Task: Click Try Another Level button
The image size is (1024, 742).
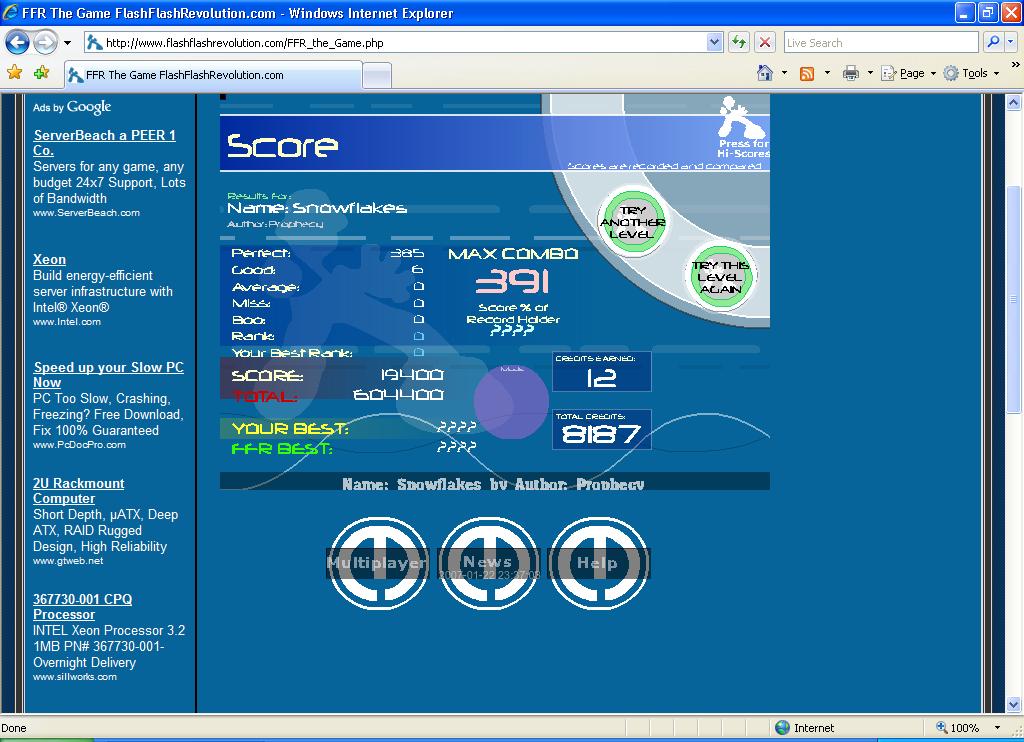Action: tap(632, 222)
